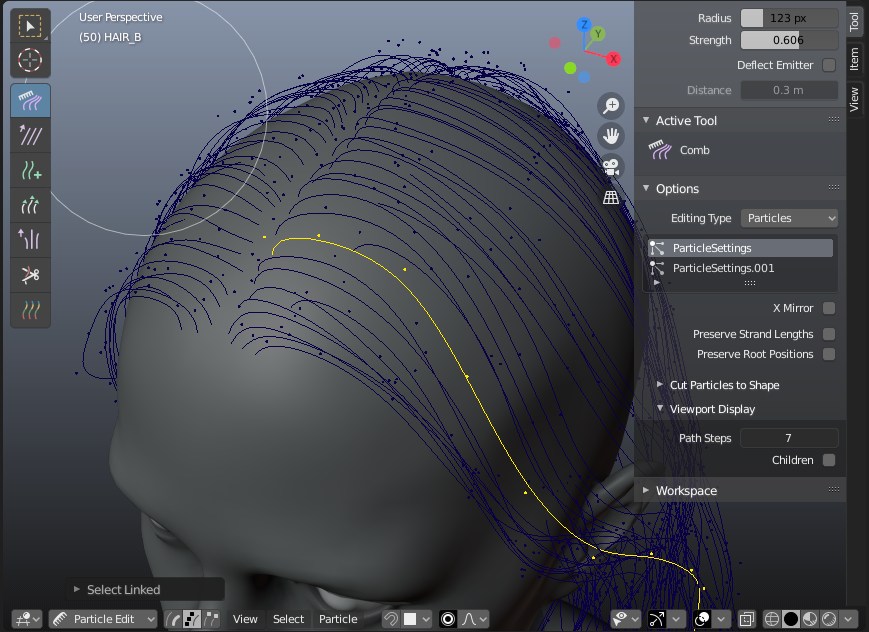This screenshot has width=869, height=632.
Task: Select the Puff hair tool
Action: pyautogui.click(x=30, y=240)
